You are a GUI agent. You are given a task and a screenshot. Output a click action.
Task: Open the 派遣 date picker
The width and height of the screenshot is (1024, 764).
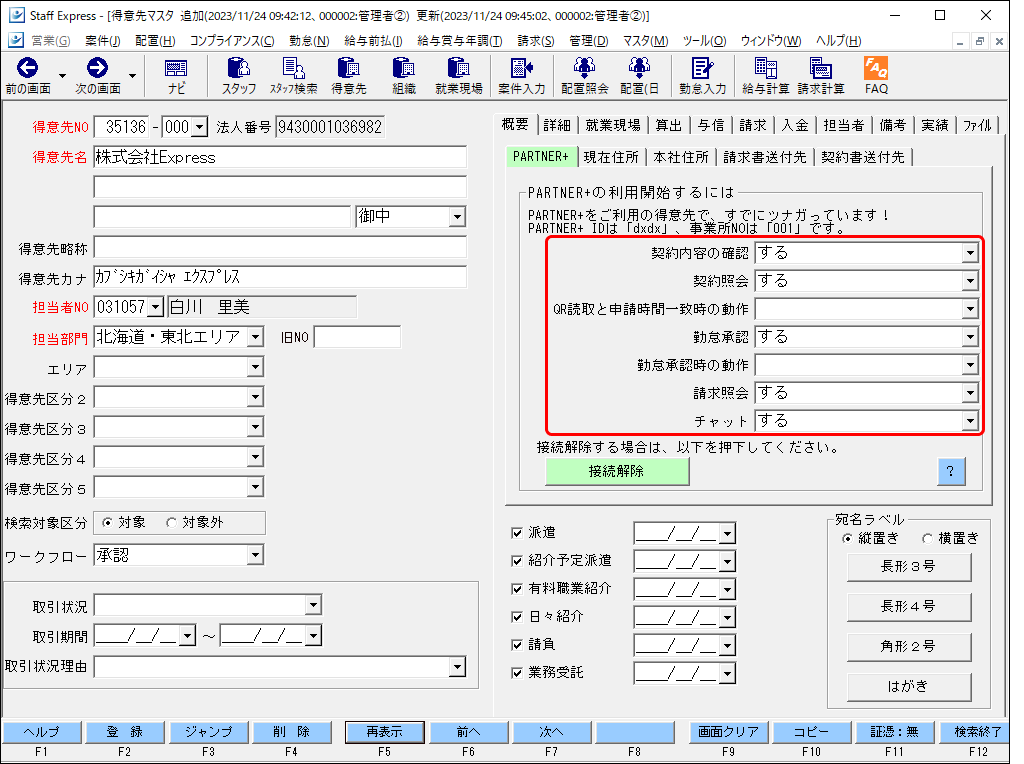click(728, 535)
